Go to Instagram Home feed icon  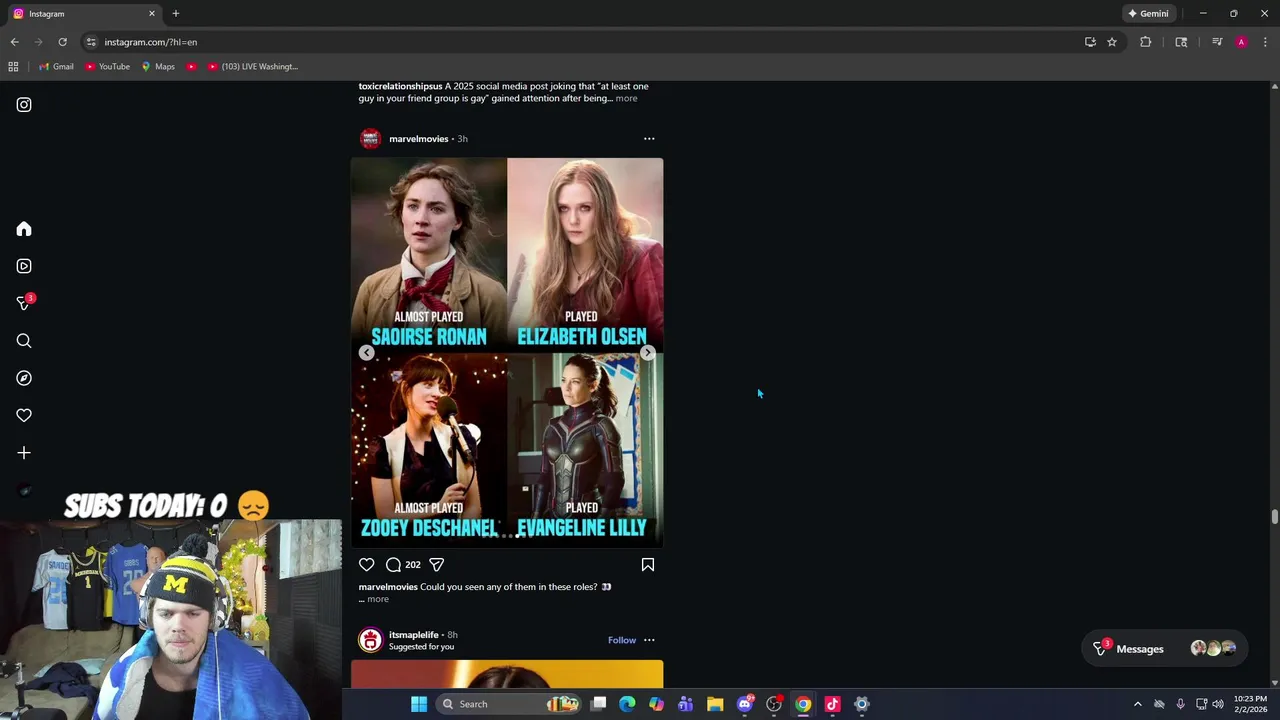click(x=24, y=229)
